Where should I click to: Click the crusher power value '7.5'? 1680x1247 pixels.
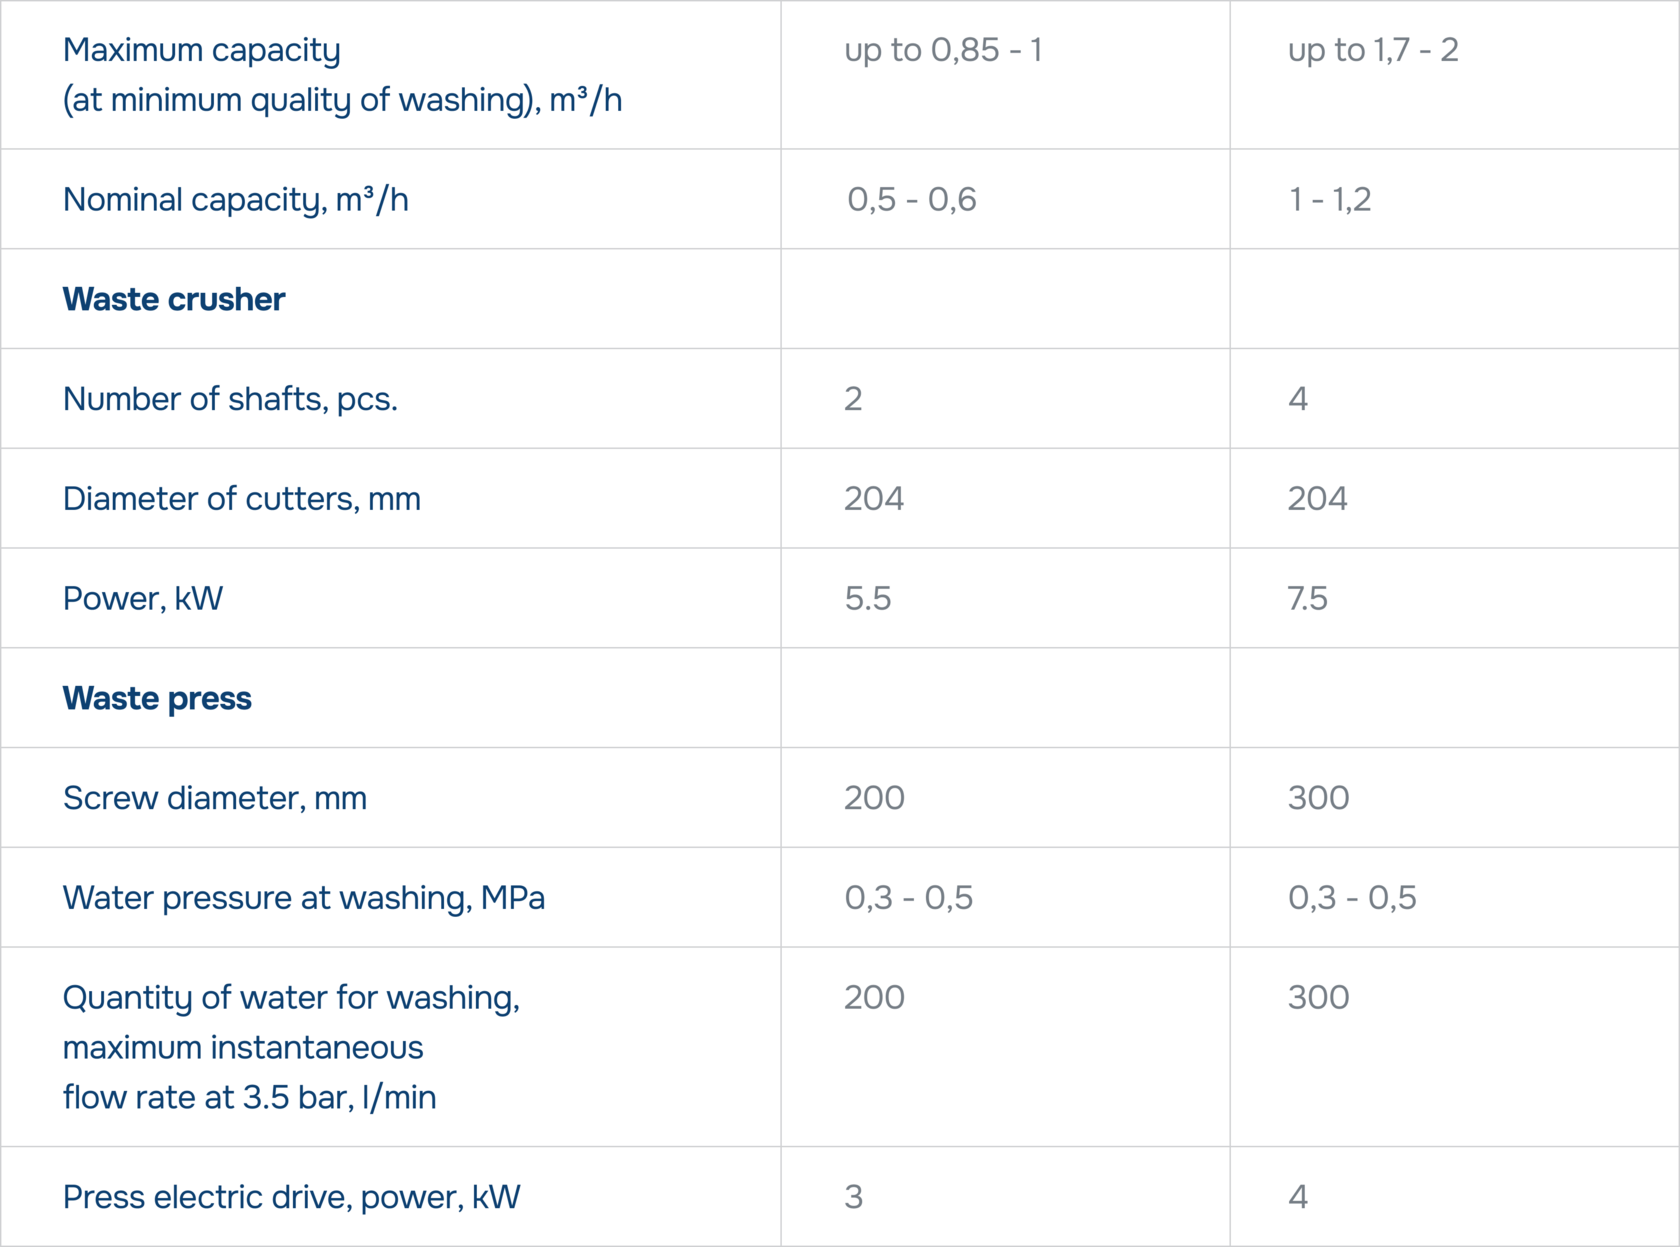tap(1308, 598)
